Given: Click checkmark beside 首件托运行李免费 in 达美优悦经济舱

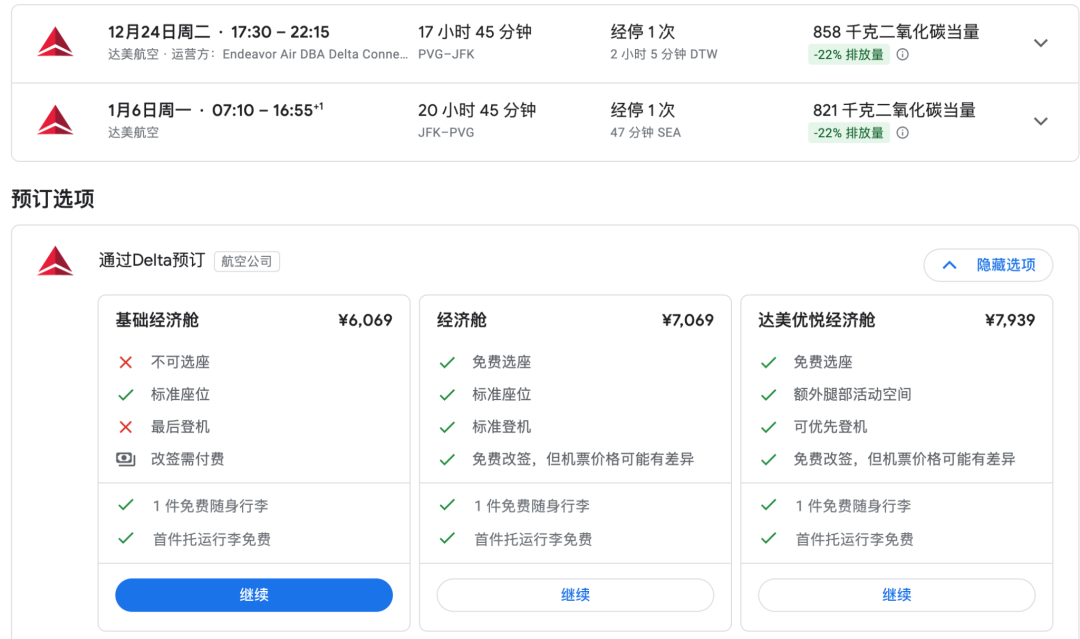Looking at the screenshot, I should 769,538.
